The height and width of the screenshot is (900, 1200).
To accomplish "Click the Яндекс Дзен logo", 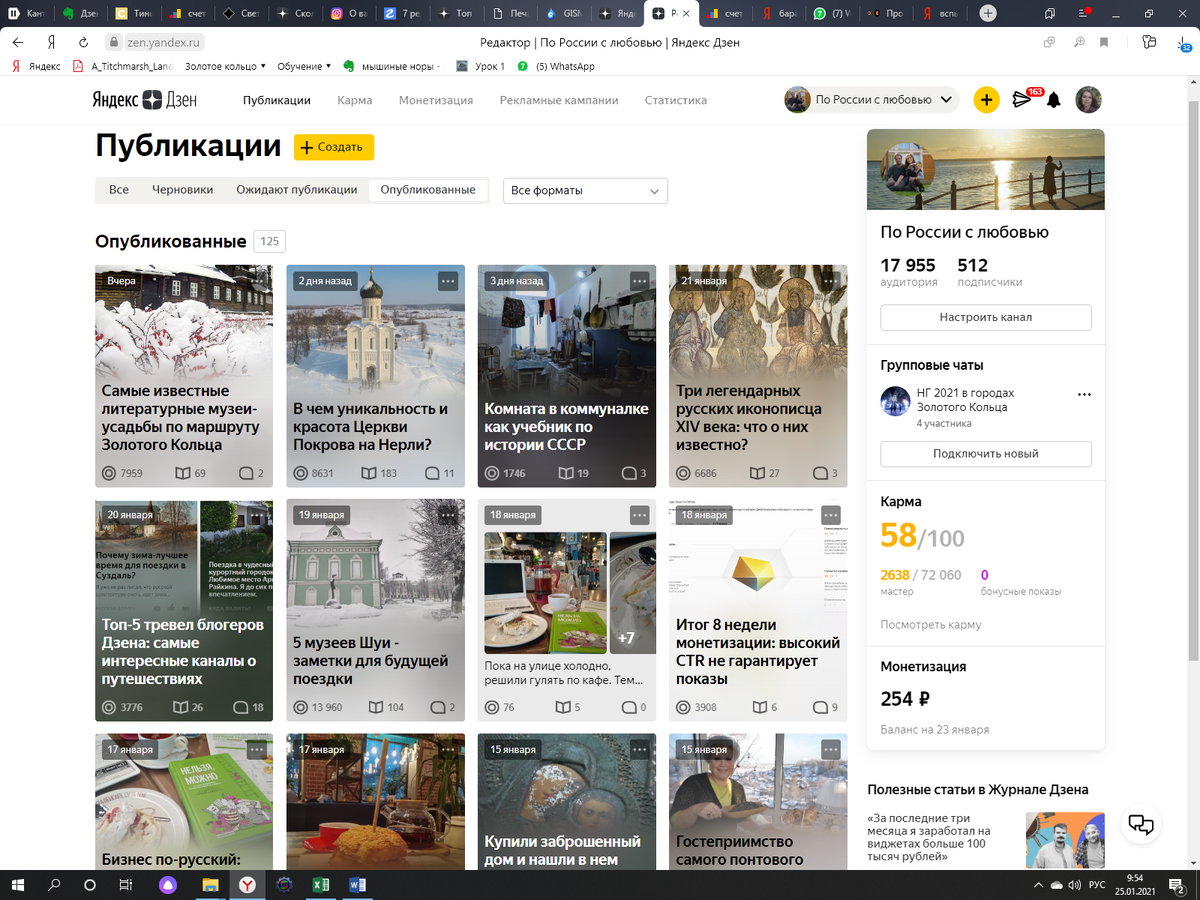I will click(x=145, y=100).
